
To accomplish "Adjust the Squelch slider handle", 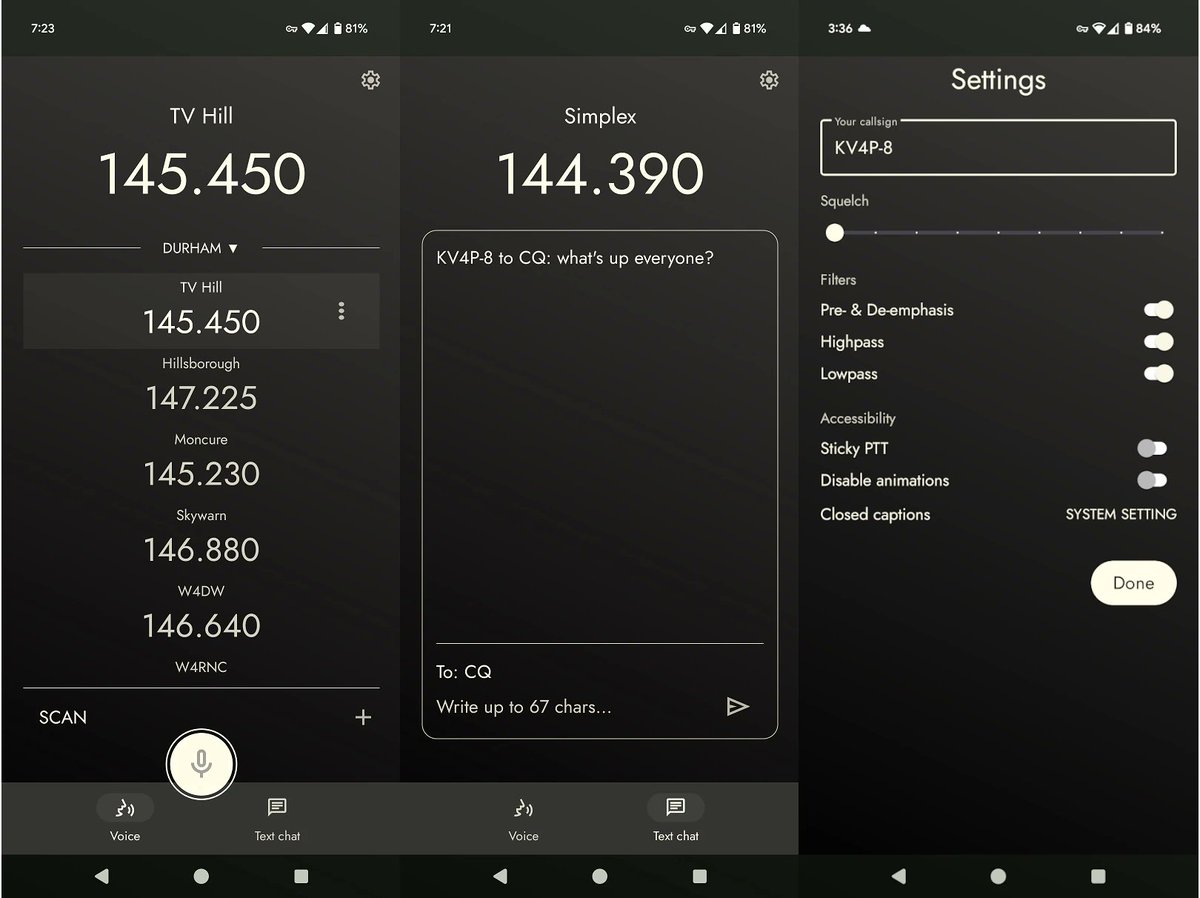I will point(835,233).
